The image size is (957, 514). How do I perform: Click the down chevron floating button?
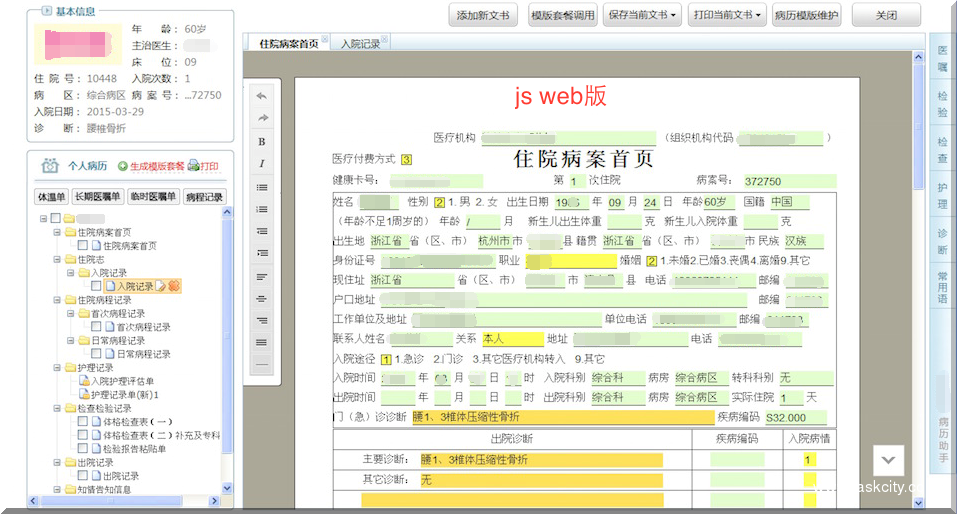[x=888, y=460]
